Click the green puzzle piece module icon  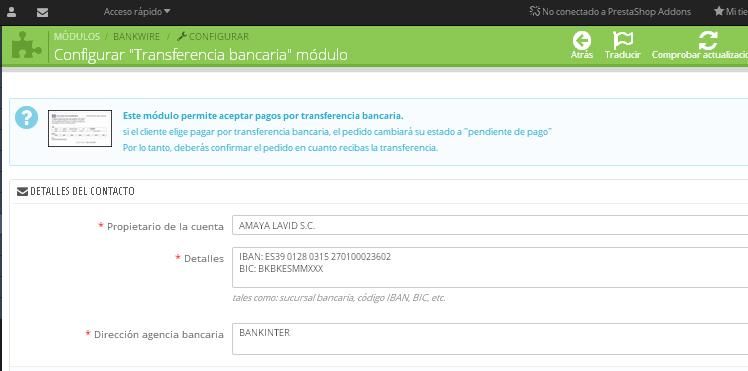pyautogui.click(x=26, y=46)
